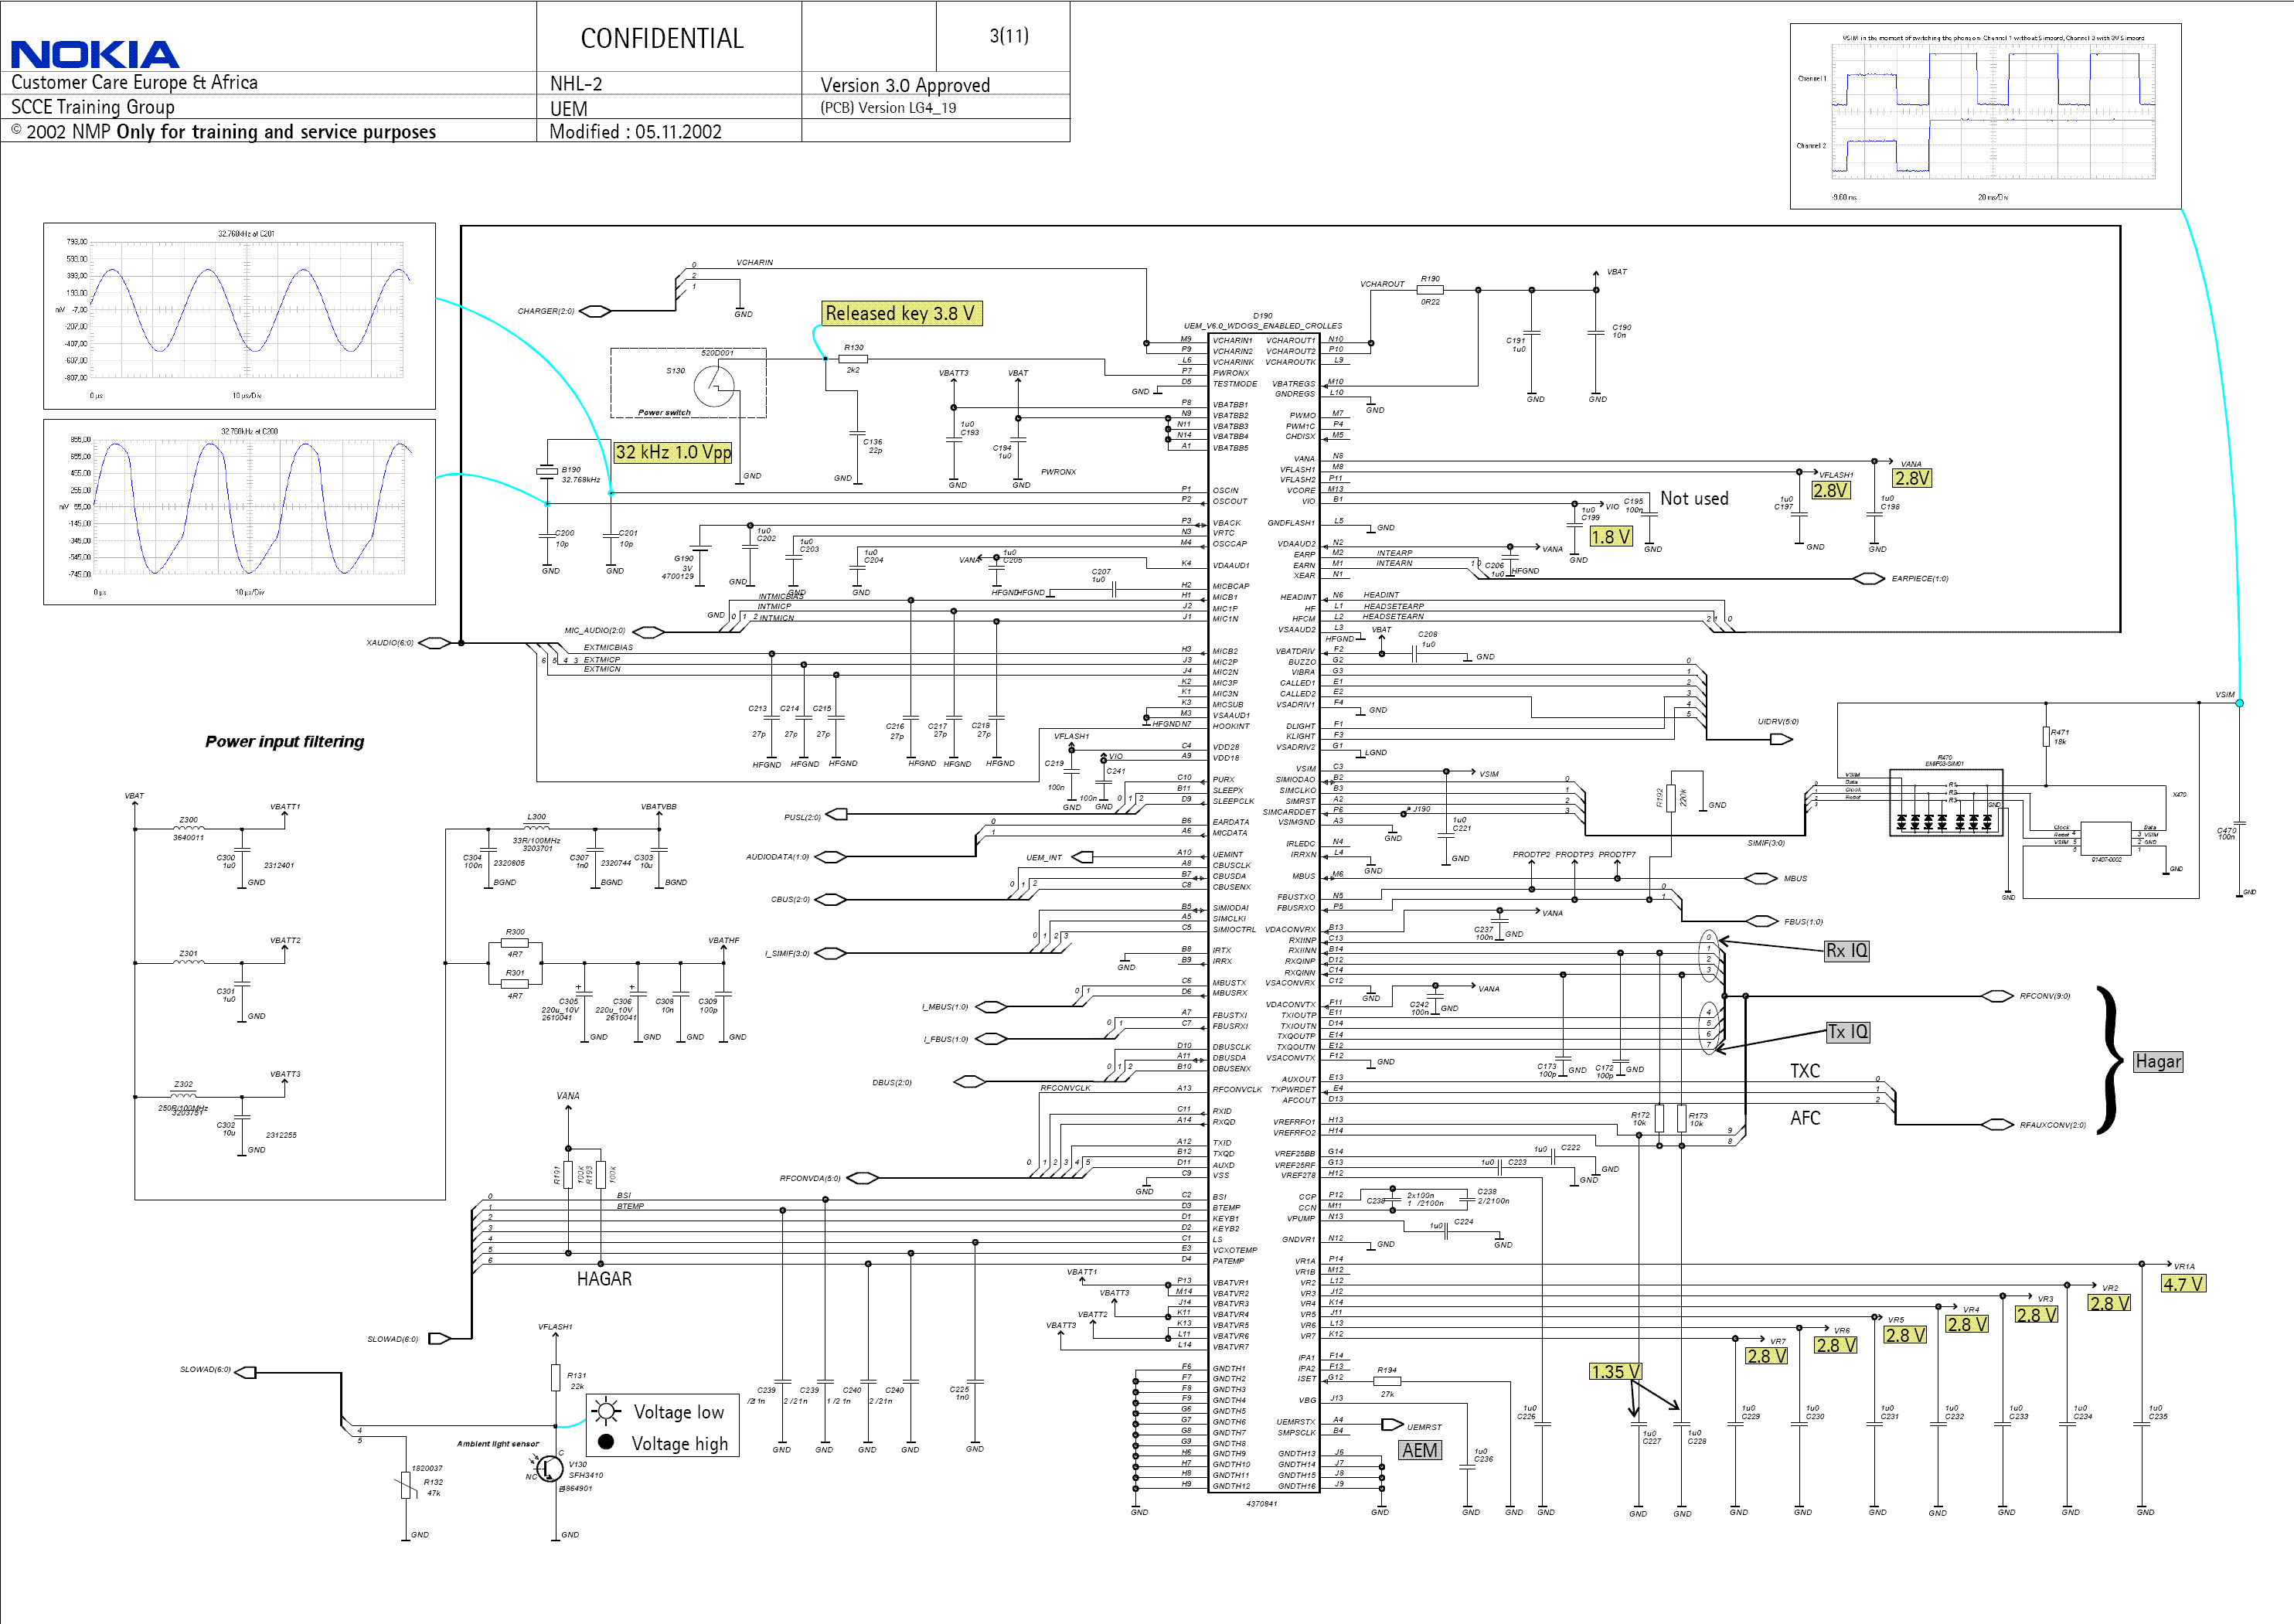Click the '1.35 V' voltage label
Image resolution: width=2294 pixels, height=1624 pixels.
click(x=1615, y=1372)
